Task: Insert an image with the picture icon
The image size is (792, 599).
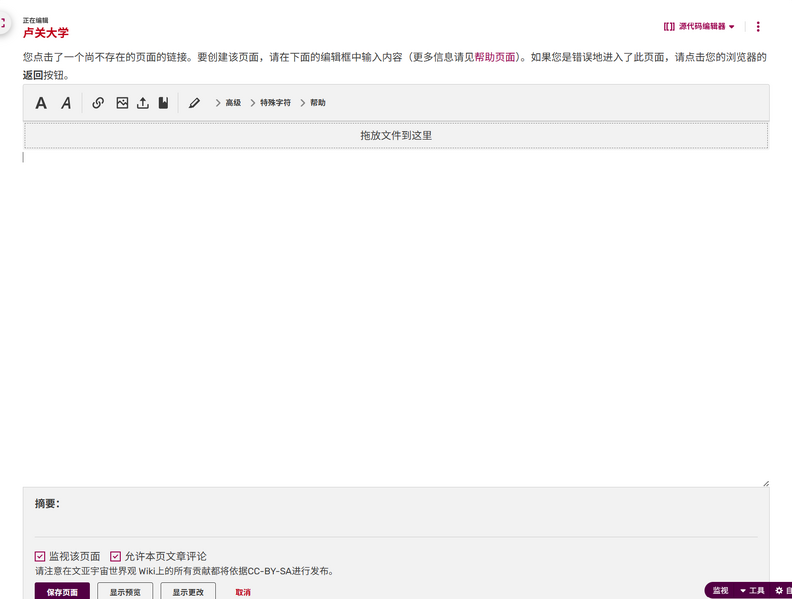Action: point(122,103)
